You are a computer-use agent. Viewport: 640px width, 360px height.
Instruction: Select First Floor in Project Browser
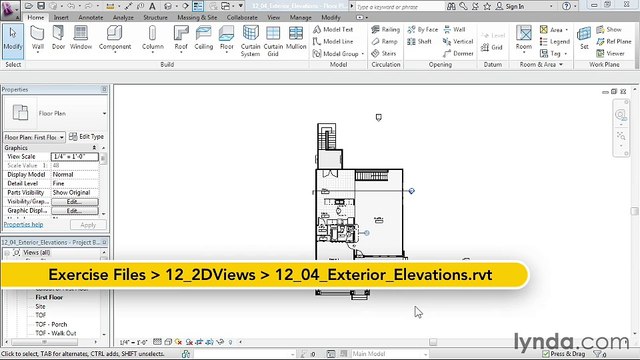point(49,297)
